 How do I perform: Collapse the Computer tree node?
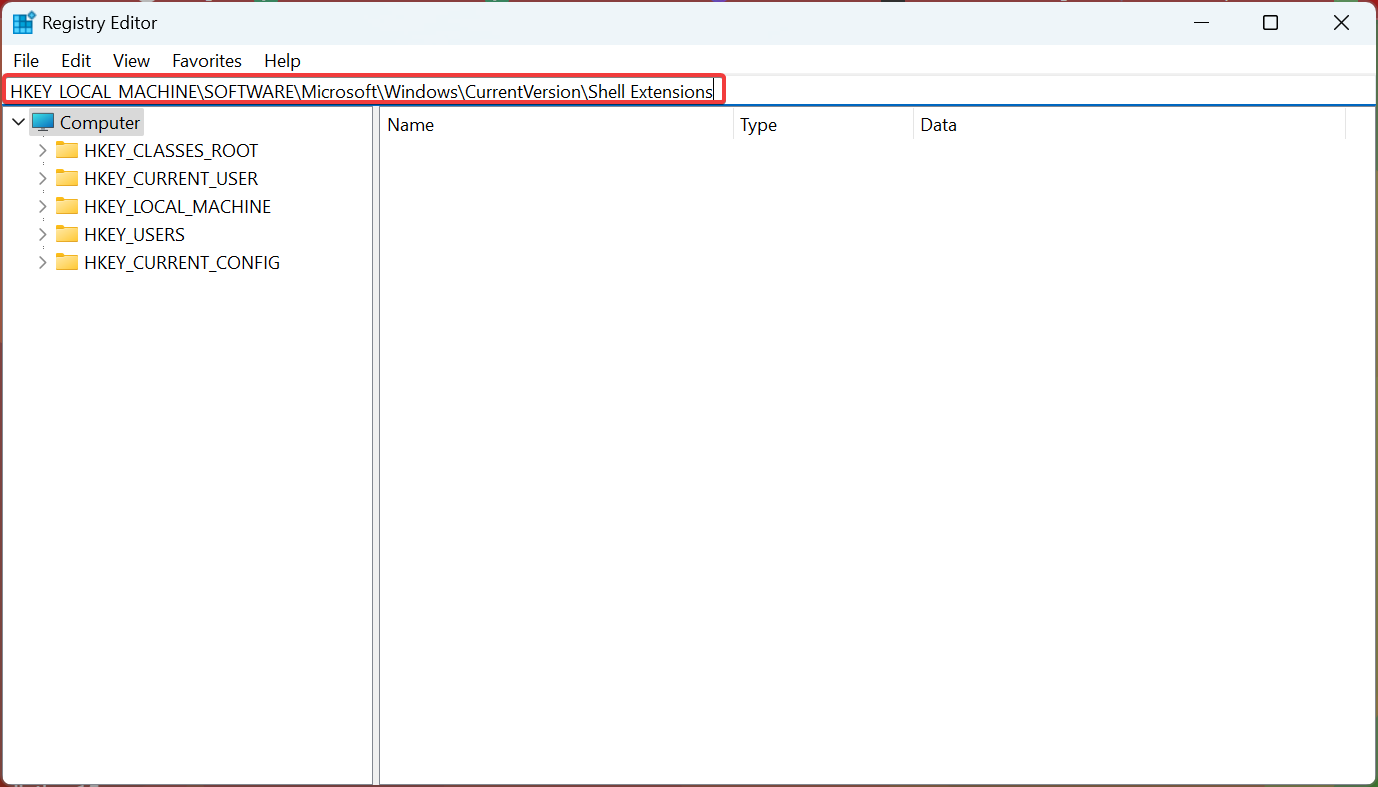coord(18,123)
